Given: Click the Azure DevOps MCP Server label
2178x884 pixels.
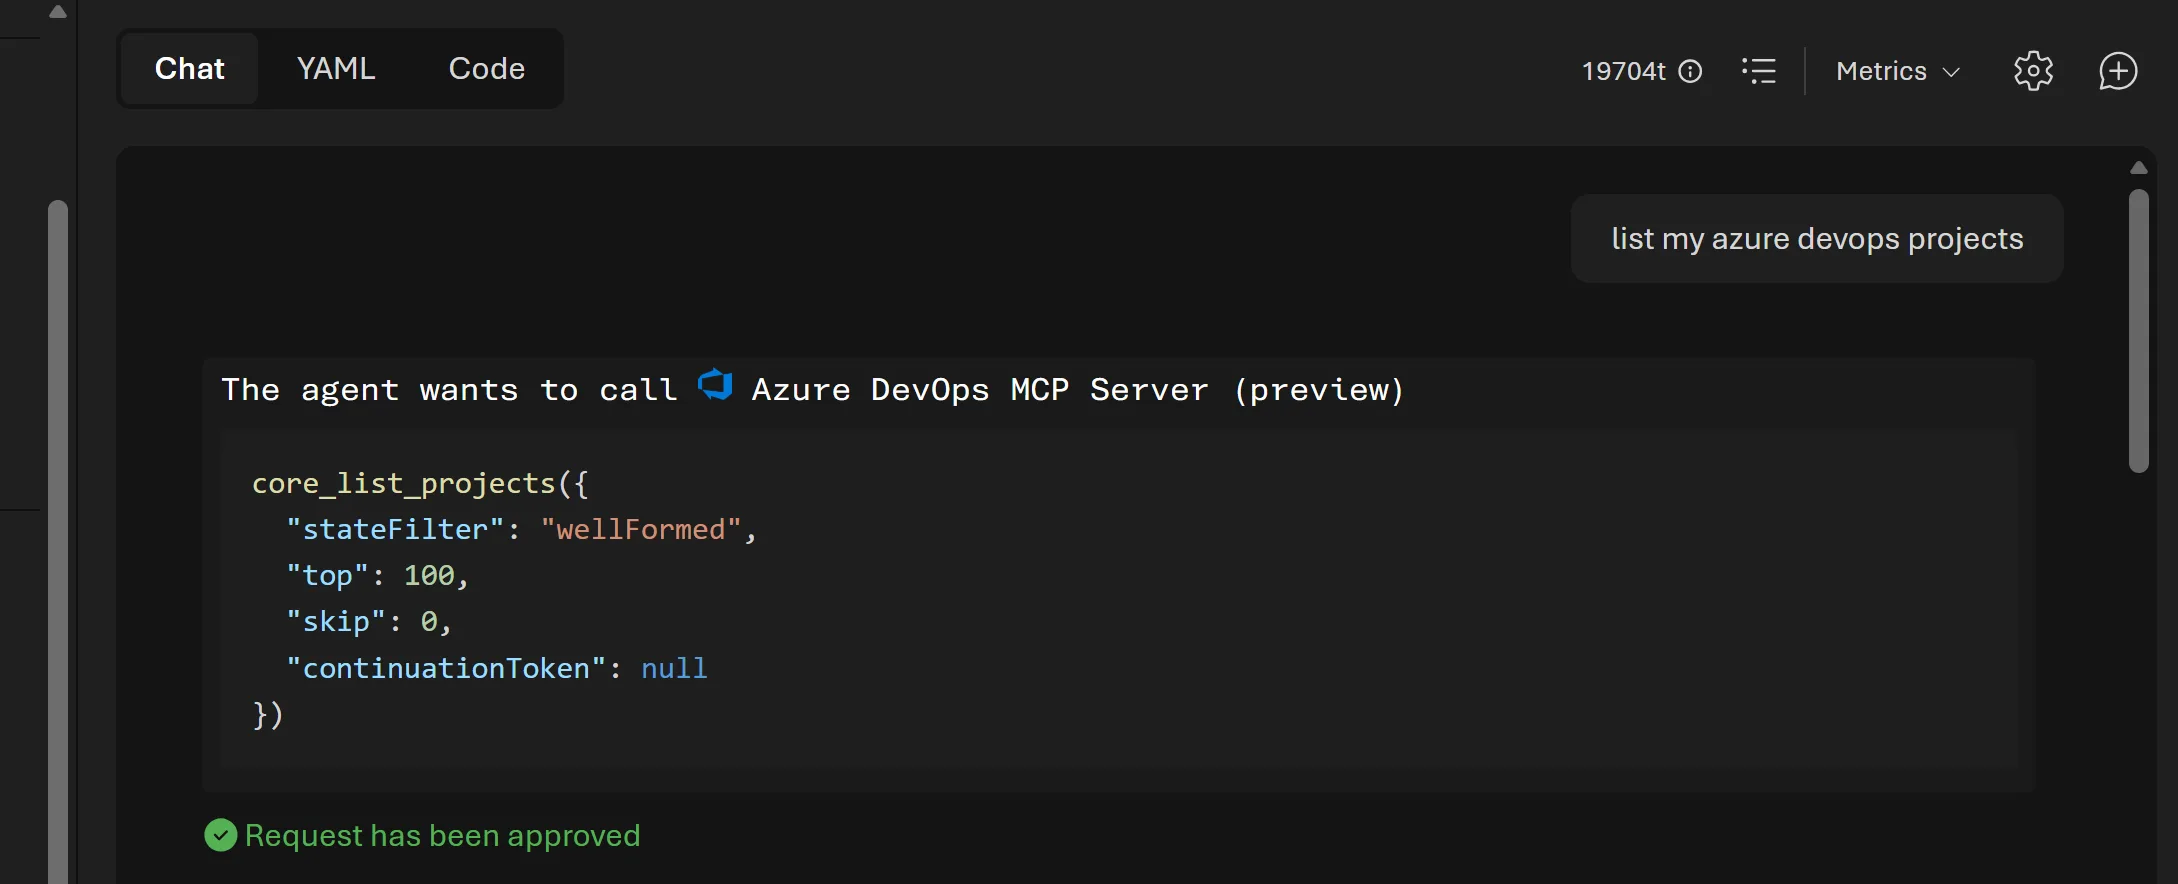Looking at the screenshot, I should pos(1078,389).
